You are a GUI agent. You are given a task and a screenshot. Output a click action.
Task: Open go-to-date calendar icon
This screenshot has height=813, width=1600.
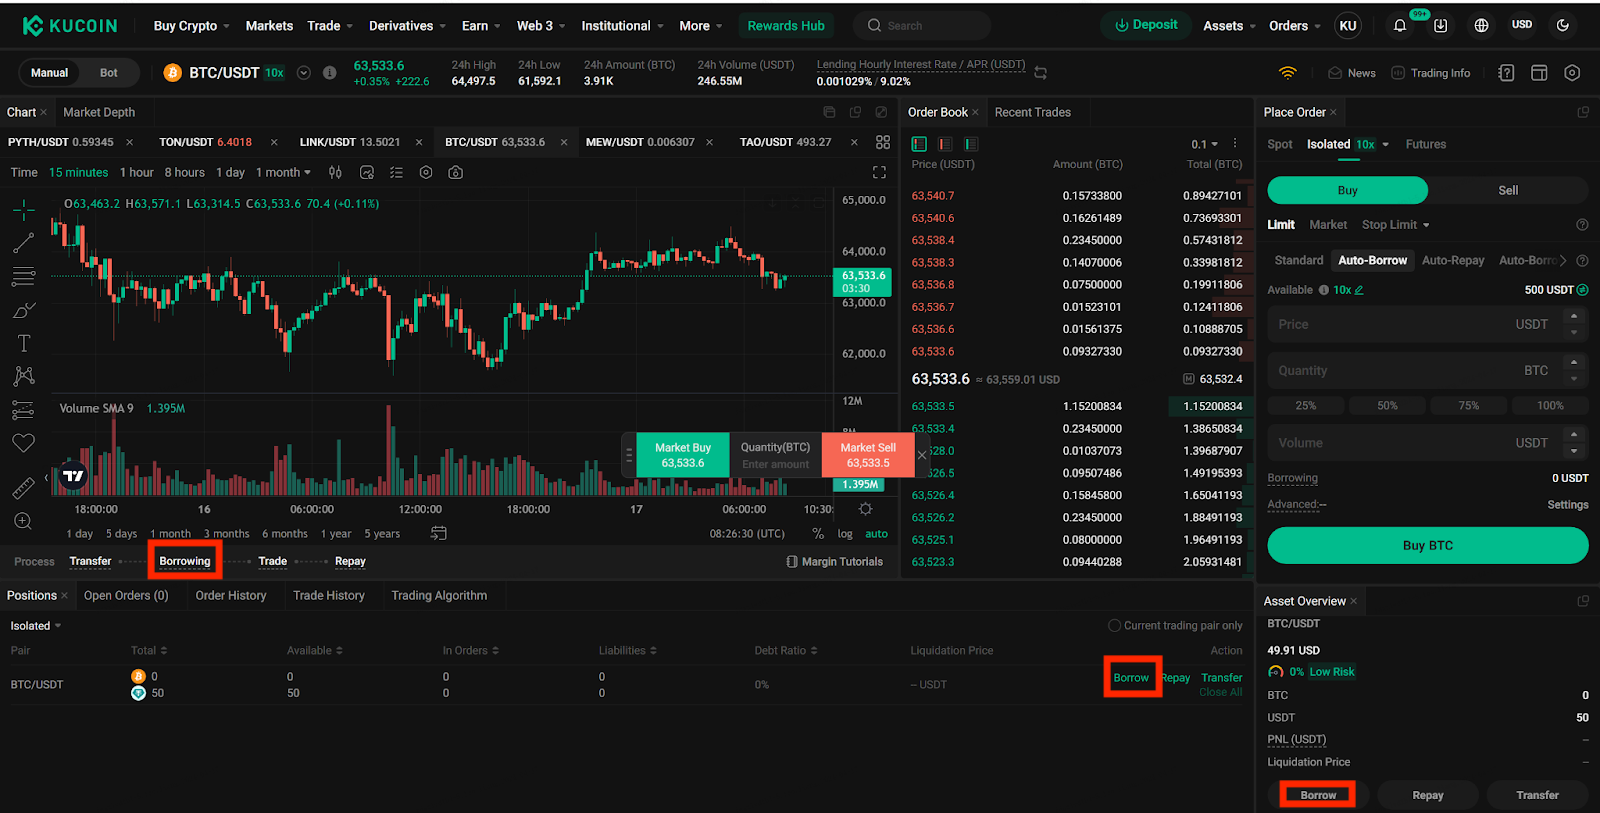click(x=438, y=533)
